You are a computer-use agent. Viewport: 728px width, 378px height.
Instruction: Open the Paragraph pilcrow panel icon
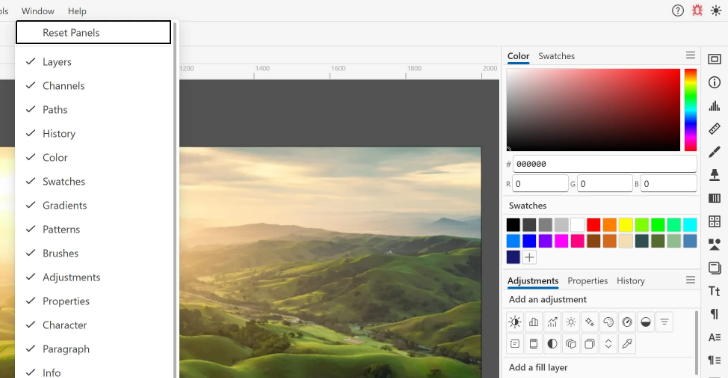click(714, 314)
